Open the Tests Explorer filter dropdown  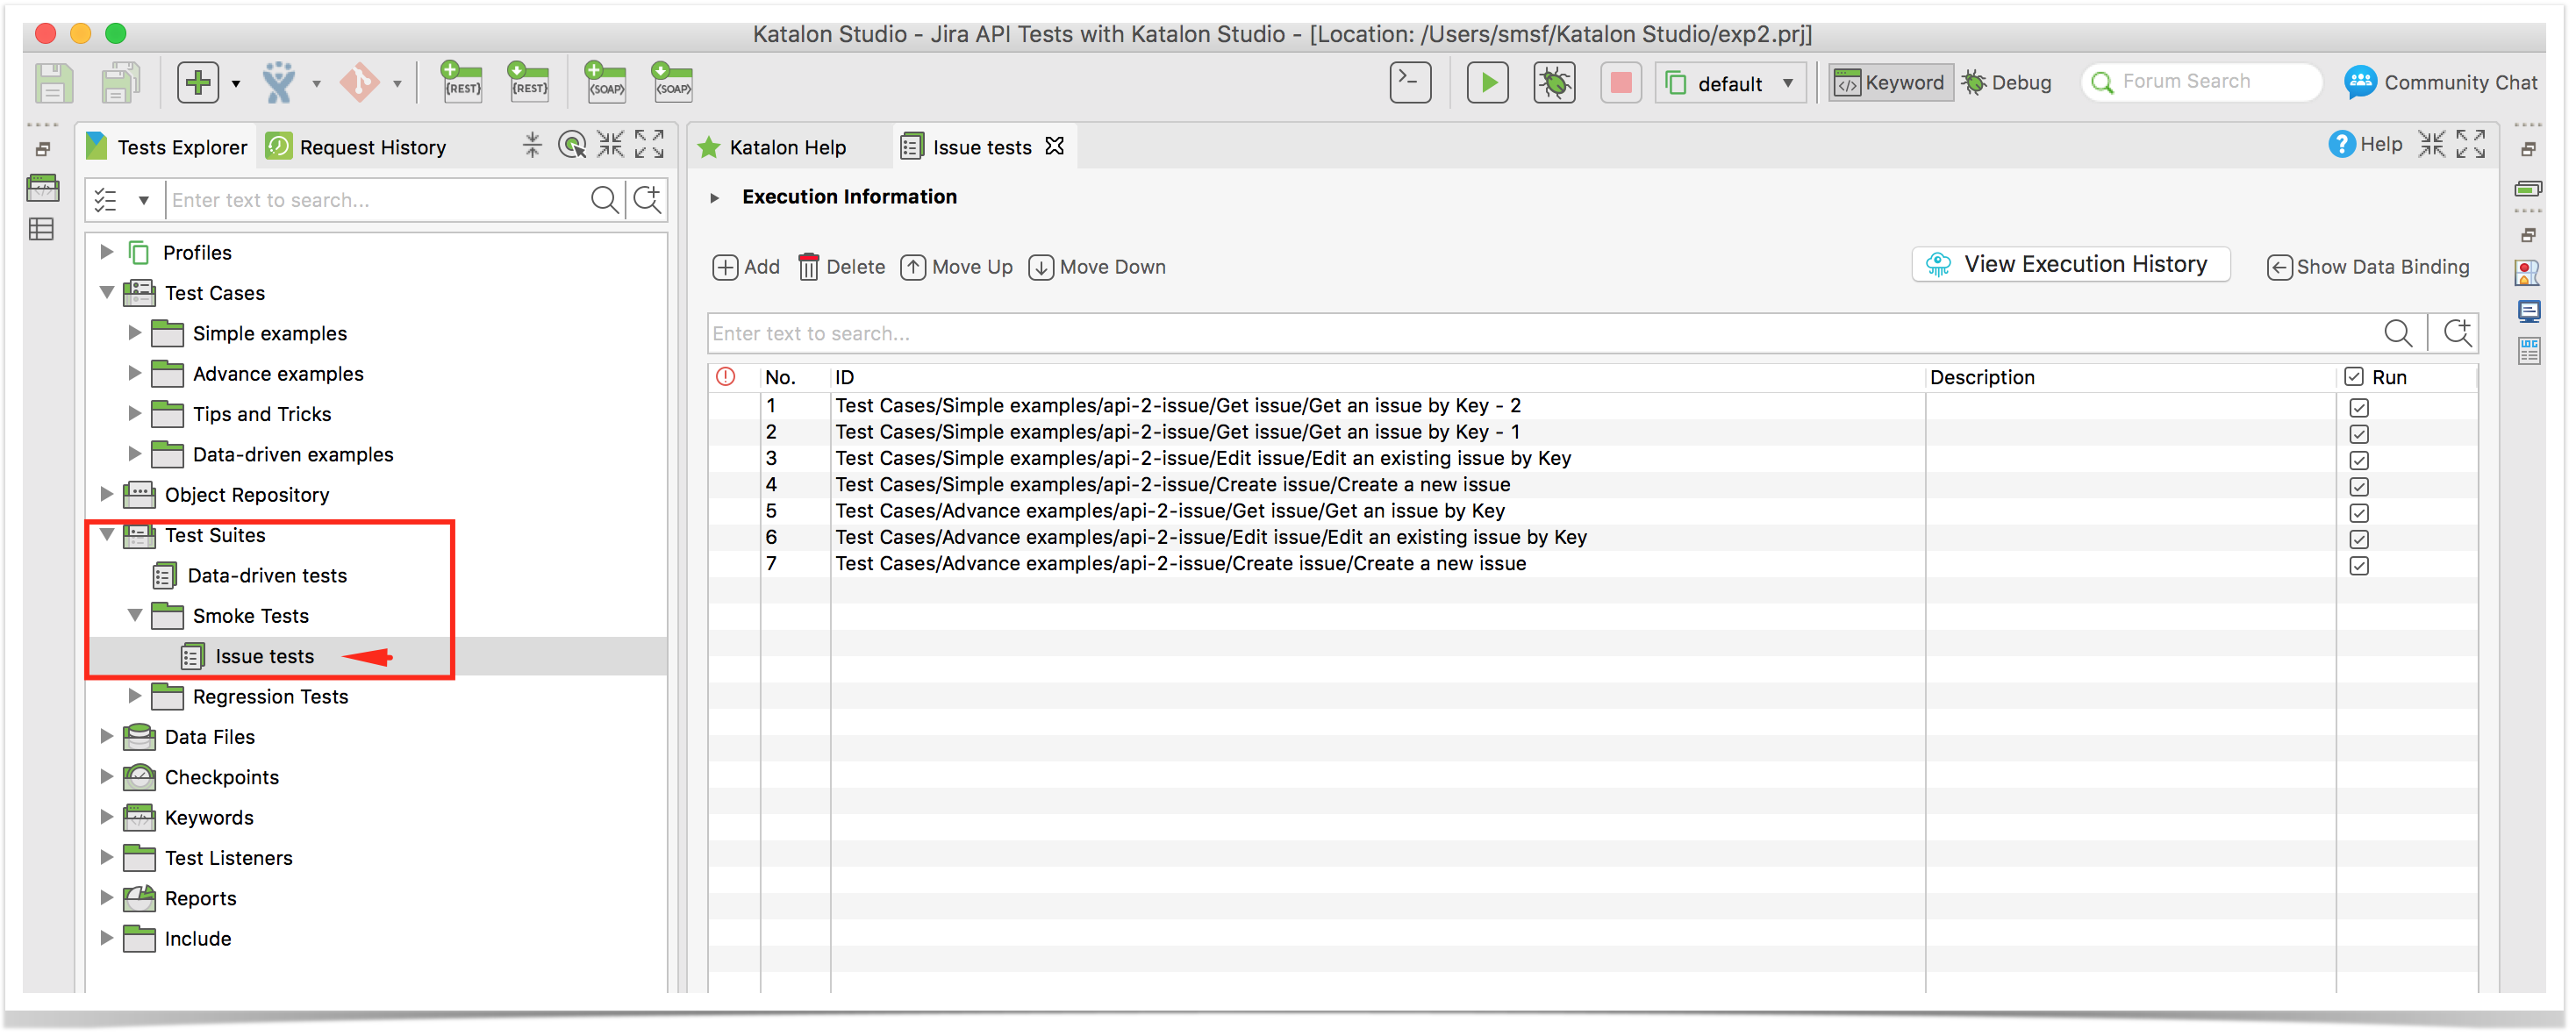click(144, 201)
